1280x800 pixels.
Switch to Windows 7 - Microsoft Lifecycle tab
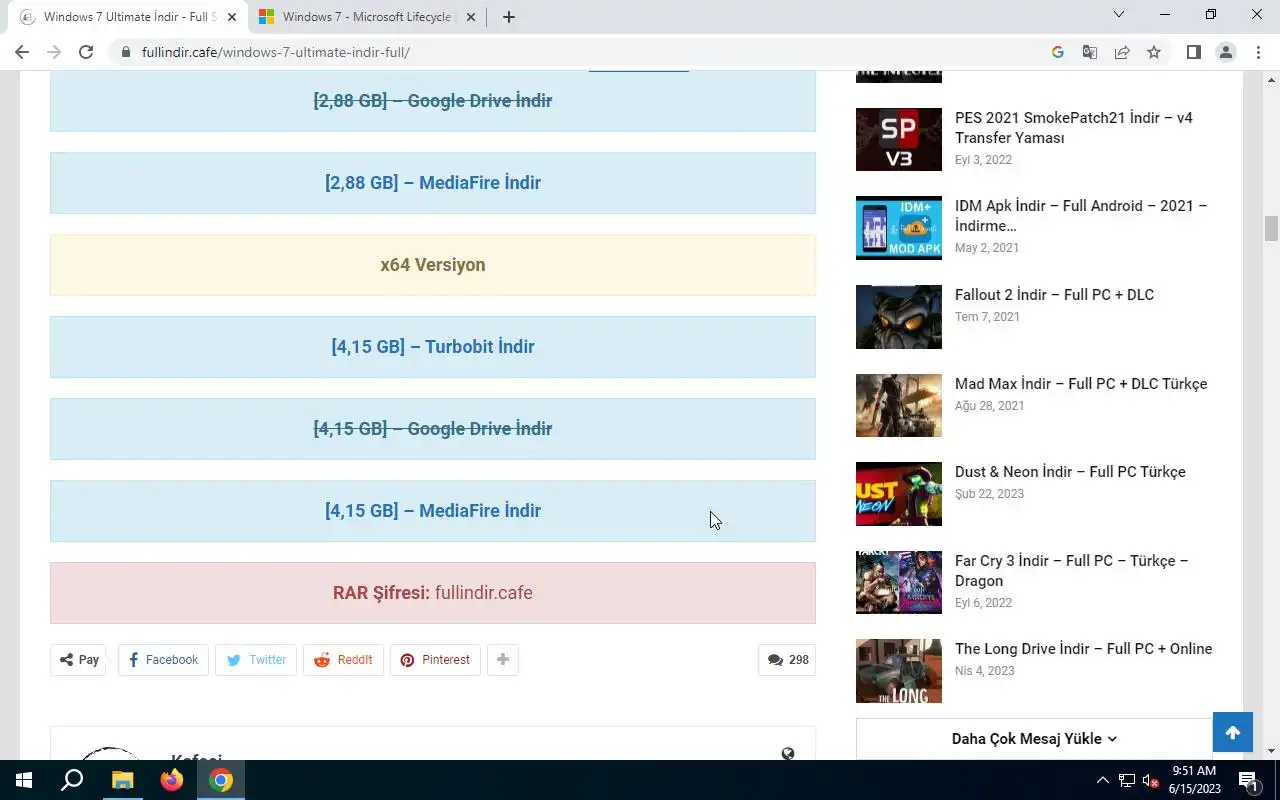click(366, 17)
